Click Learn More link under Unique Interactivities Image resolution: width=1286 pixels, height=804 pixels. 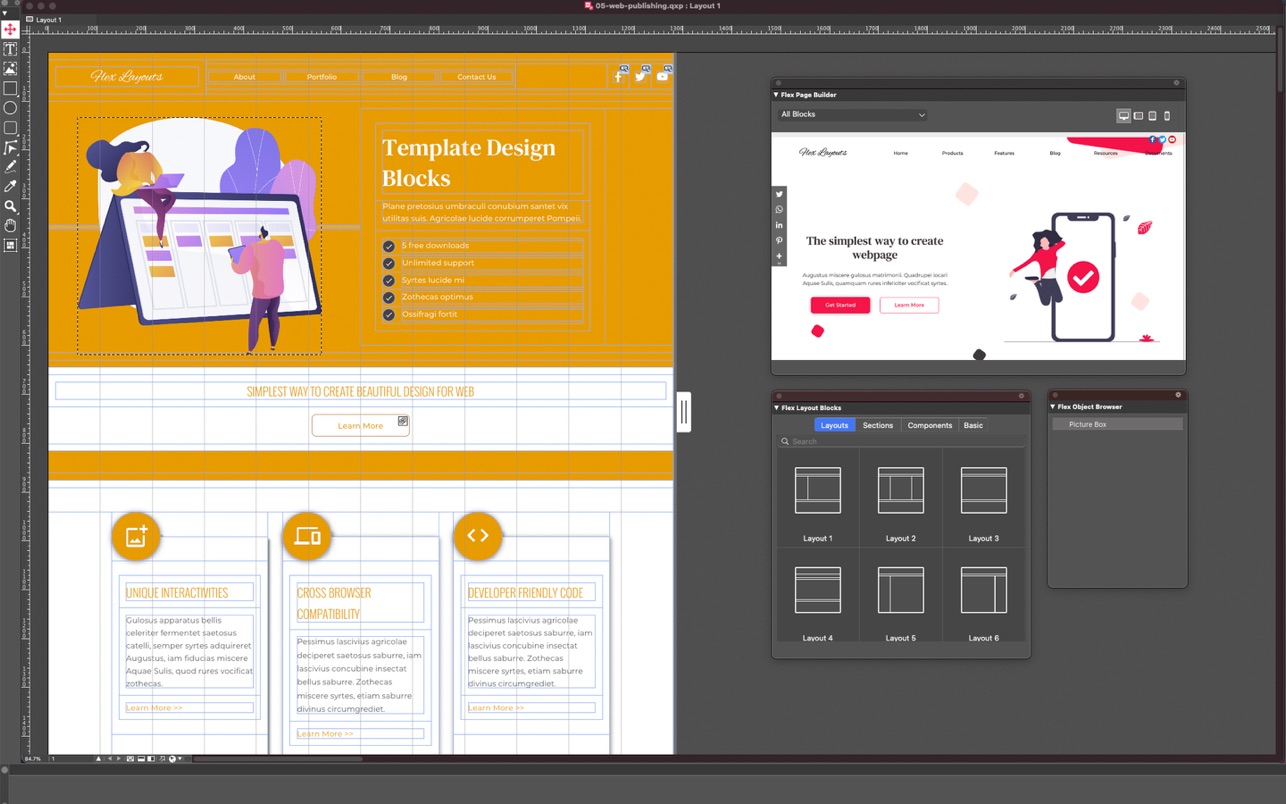tap(154, 708)
